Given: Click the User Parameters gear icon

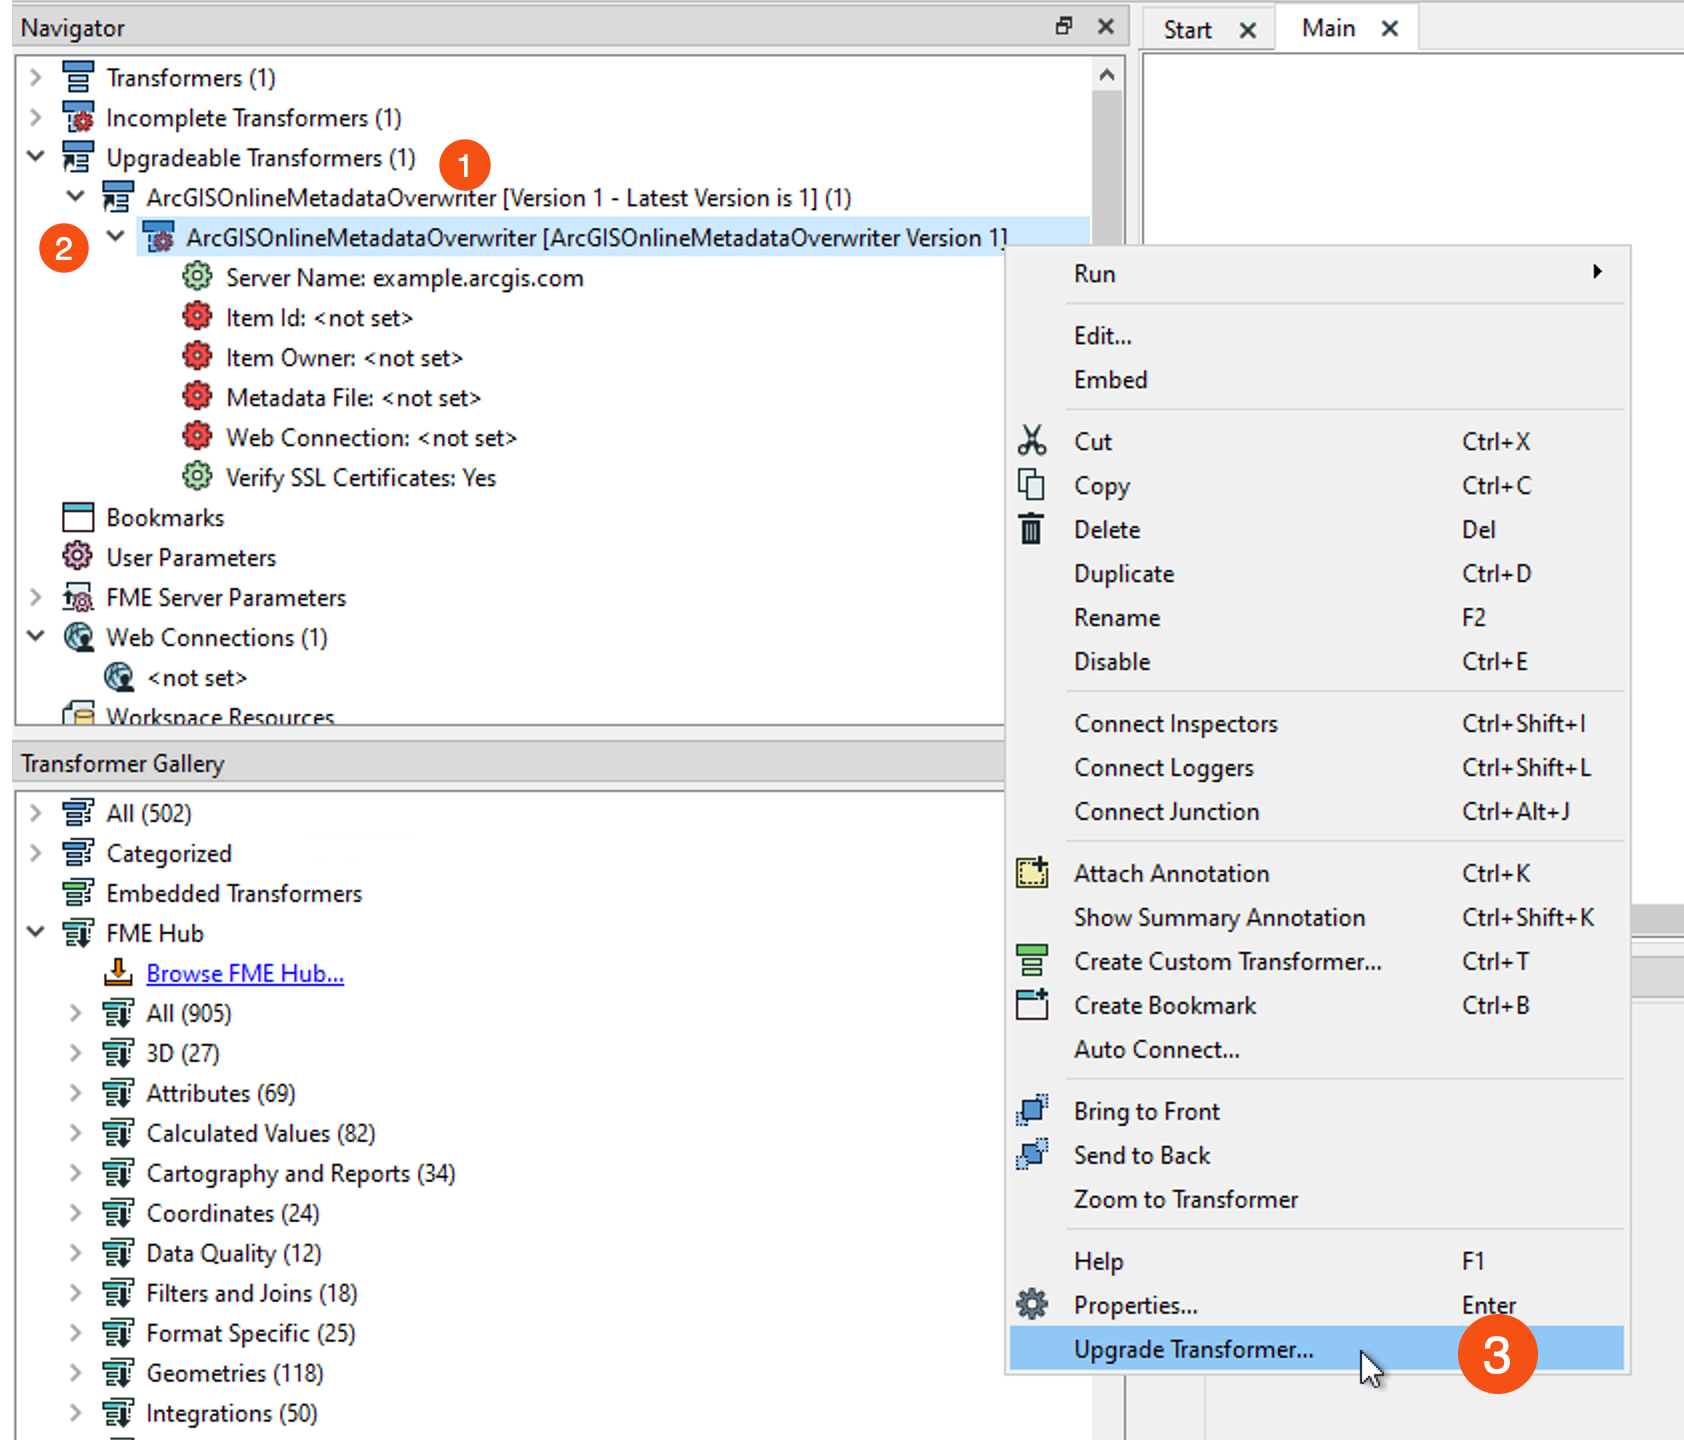Looking at the screenshot, I should (x=78, y=556).
